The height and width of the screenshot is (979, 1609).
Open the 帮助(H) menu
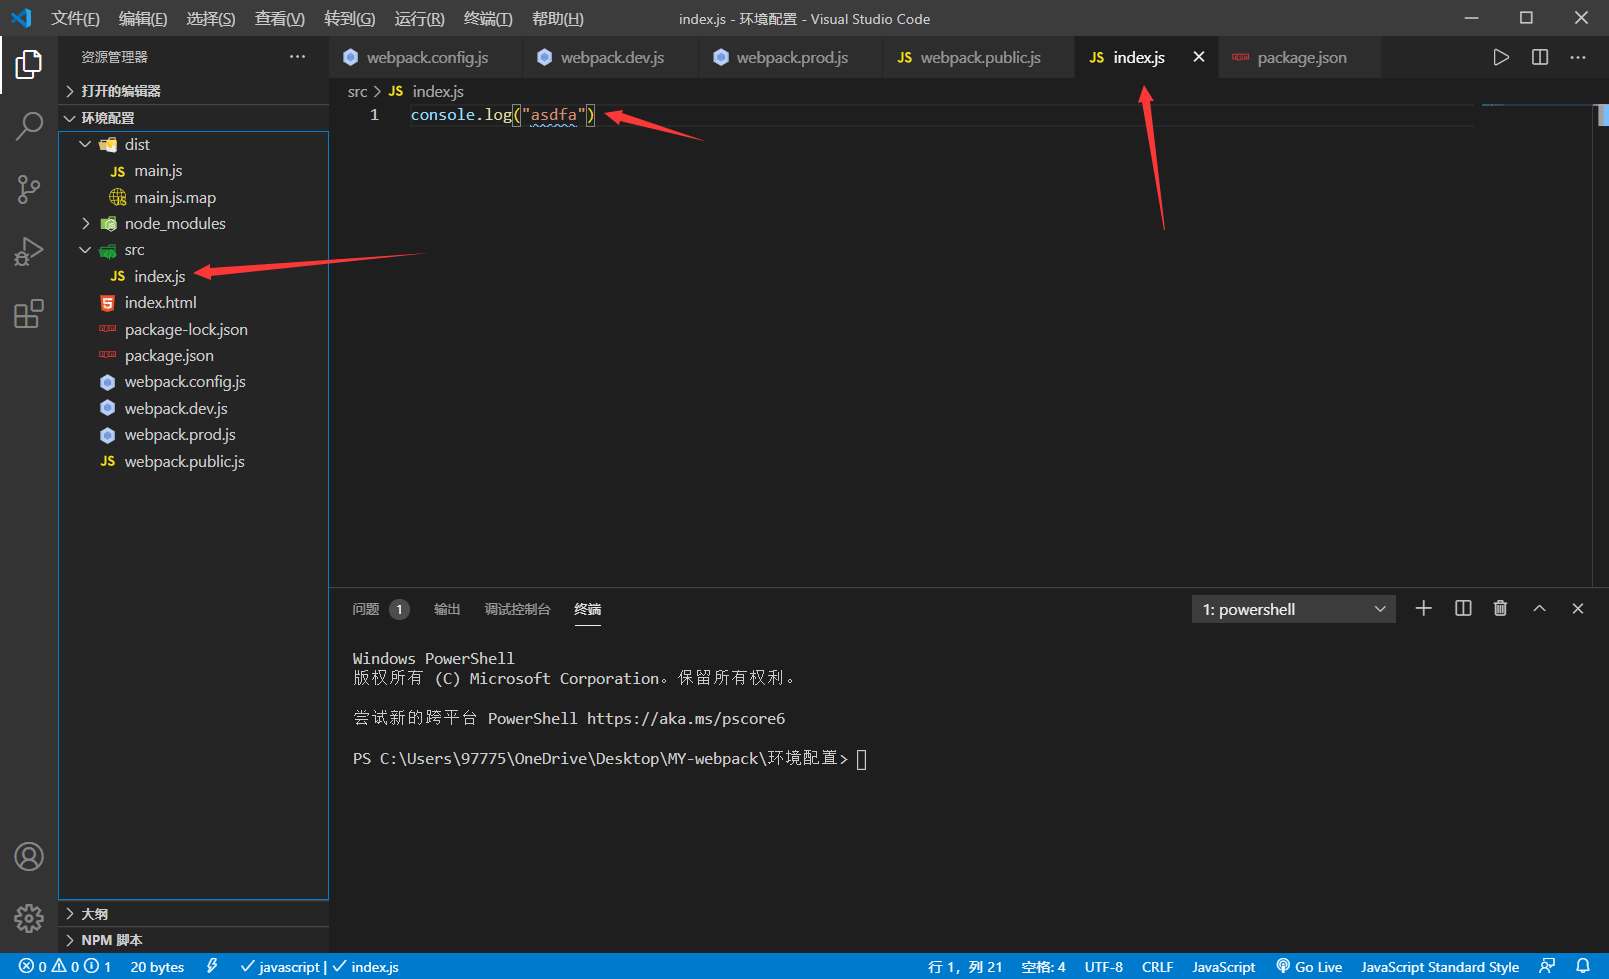coord(558,19)
